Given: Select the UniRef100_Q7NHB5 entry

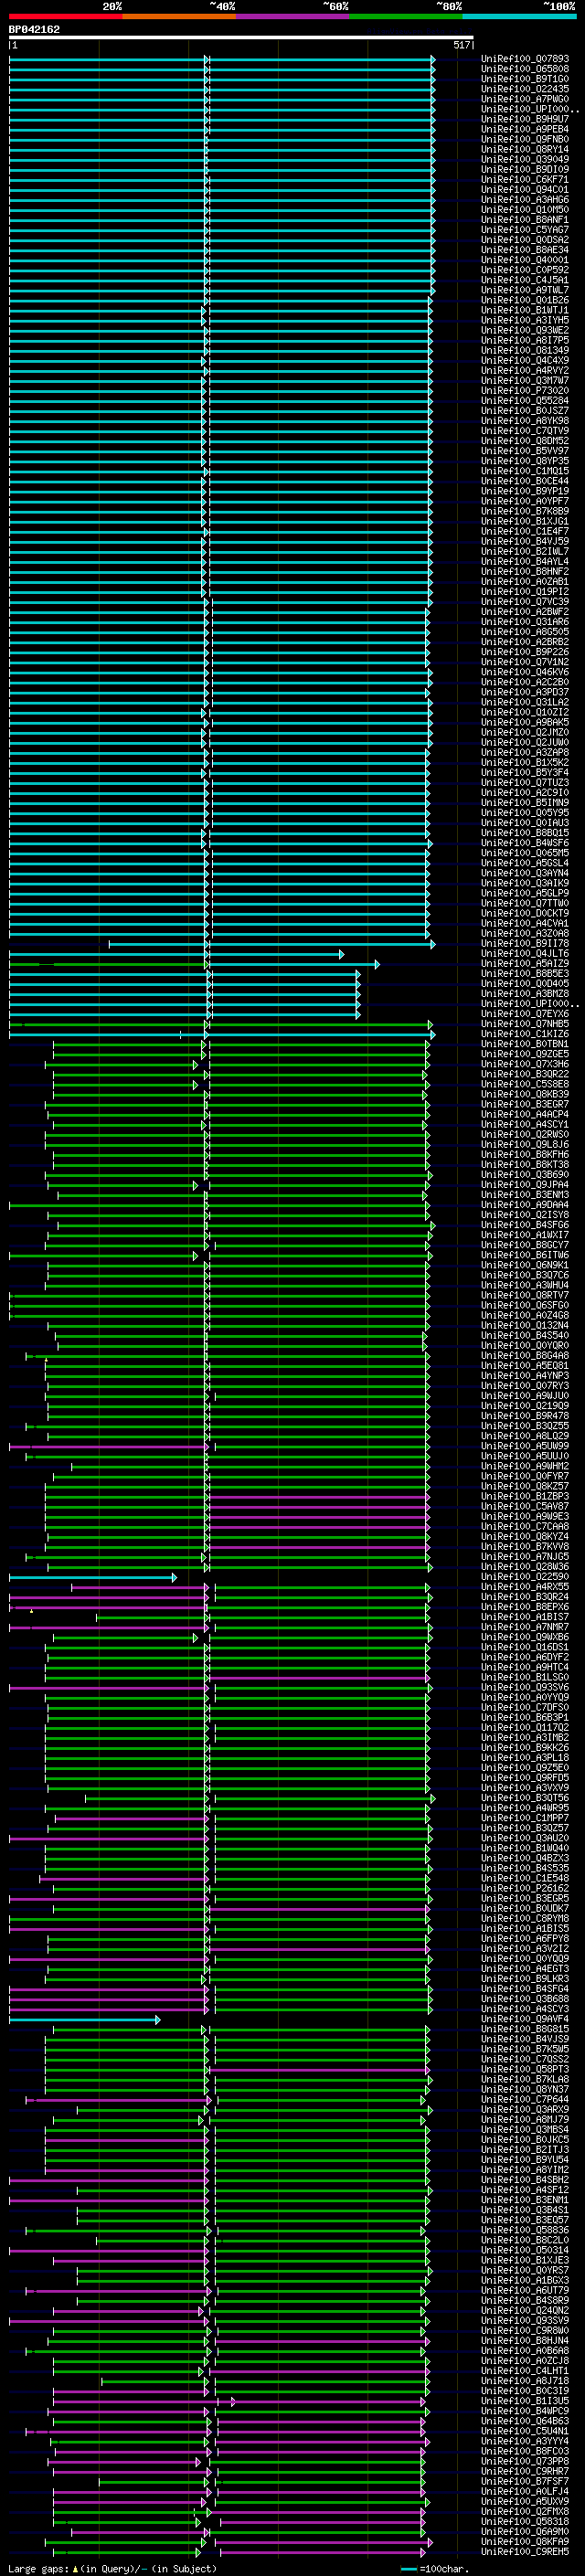Looking at the screenshot, I should (x=525, y=1024).
